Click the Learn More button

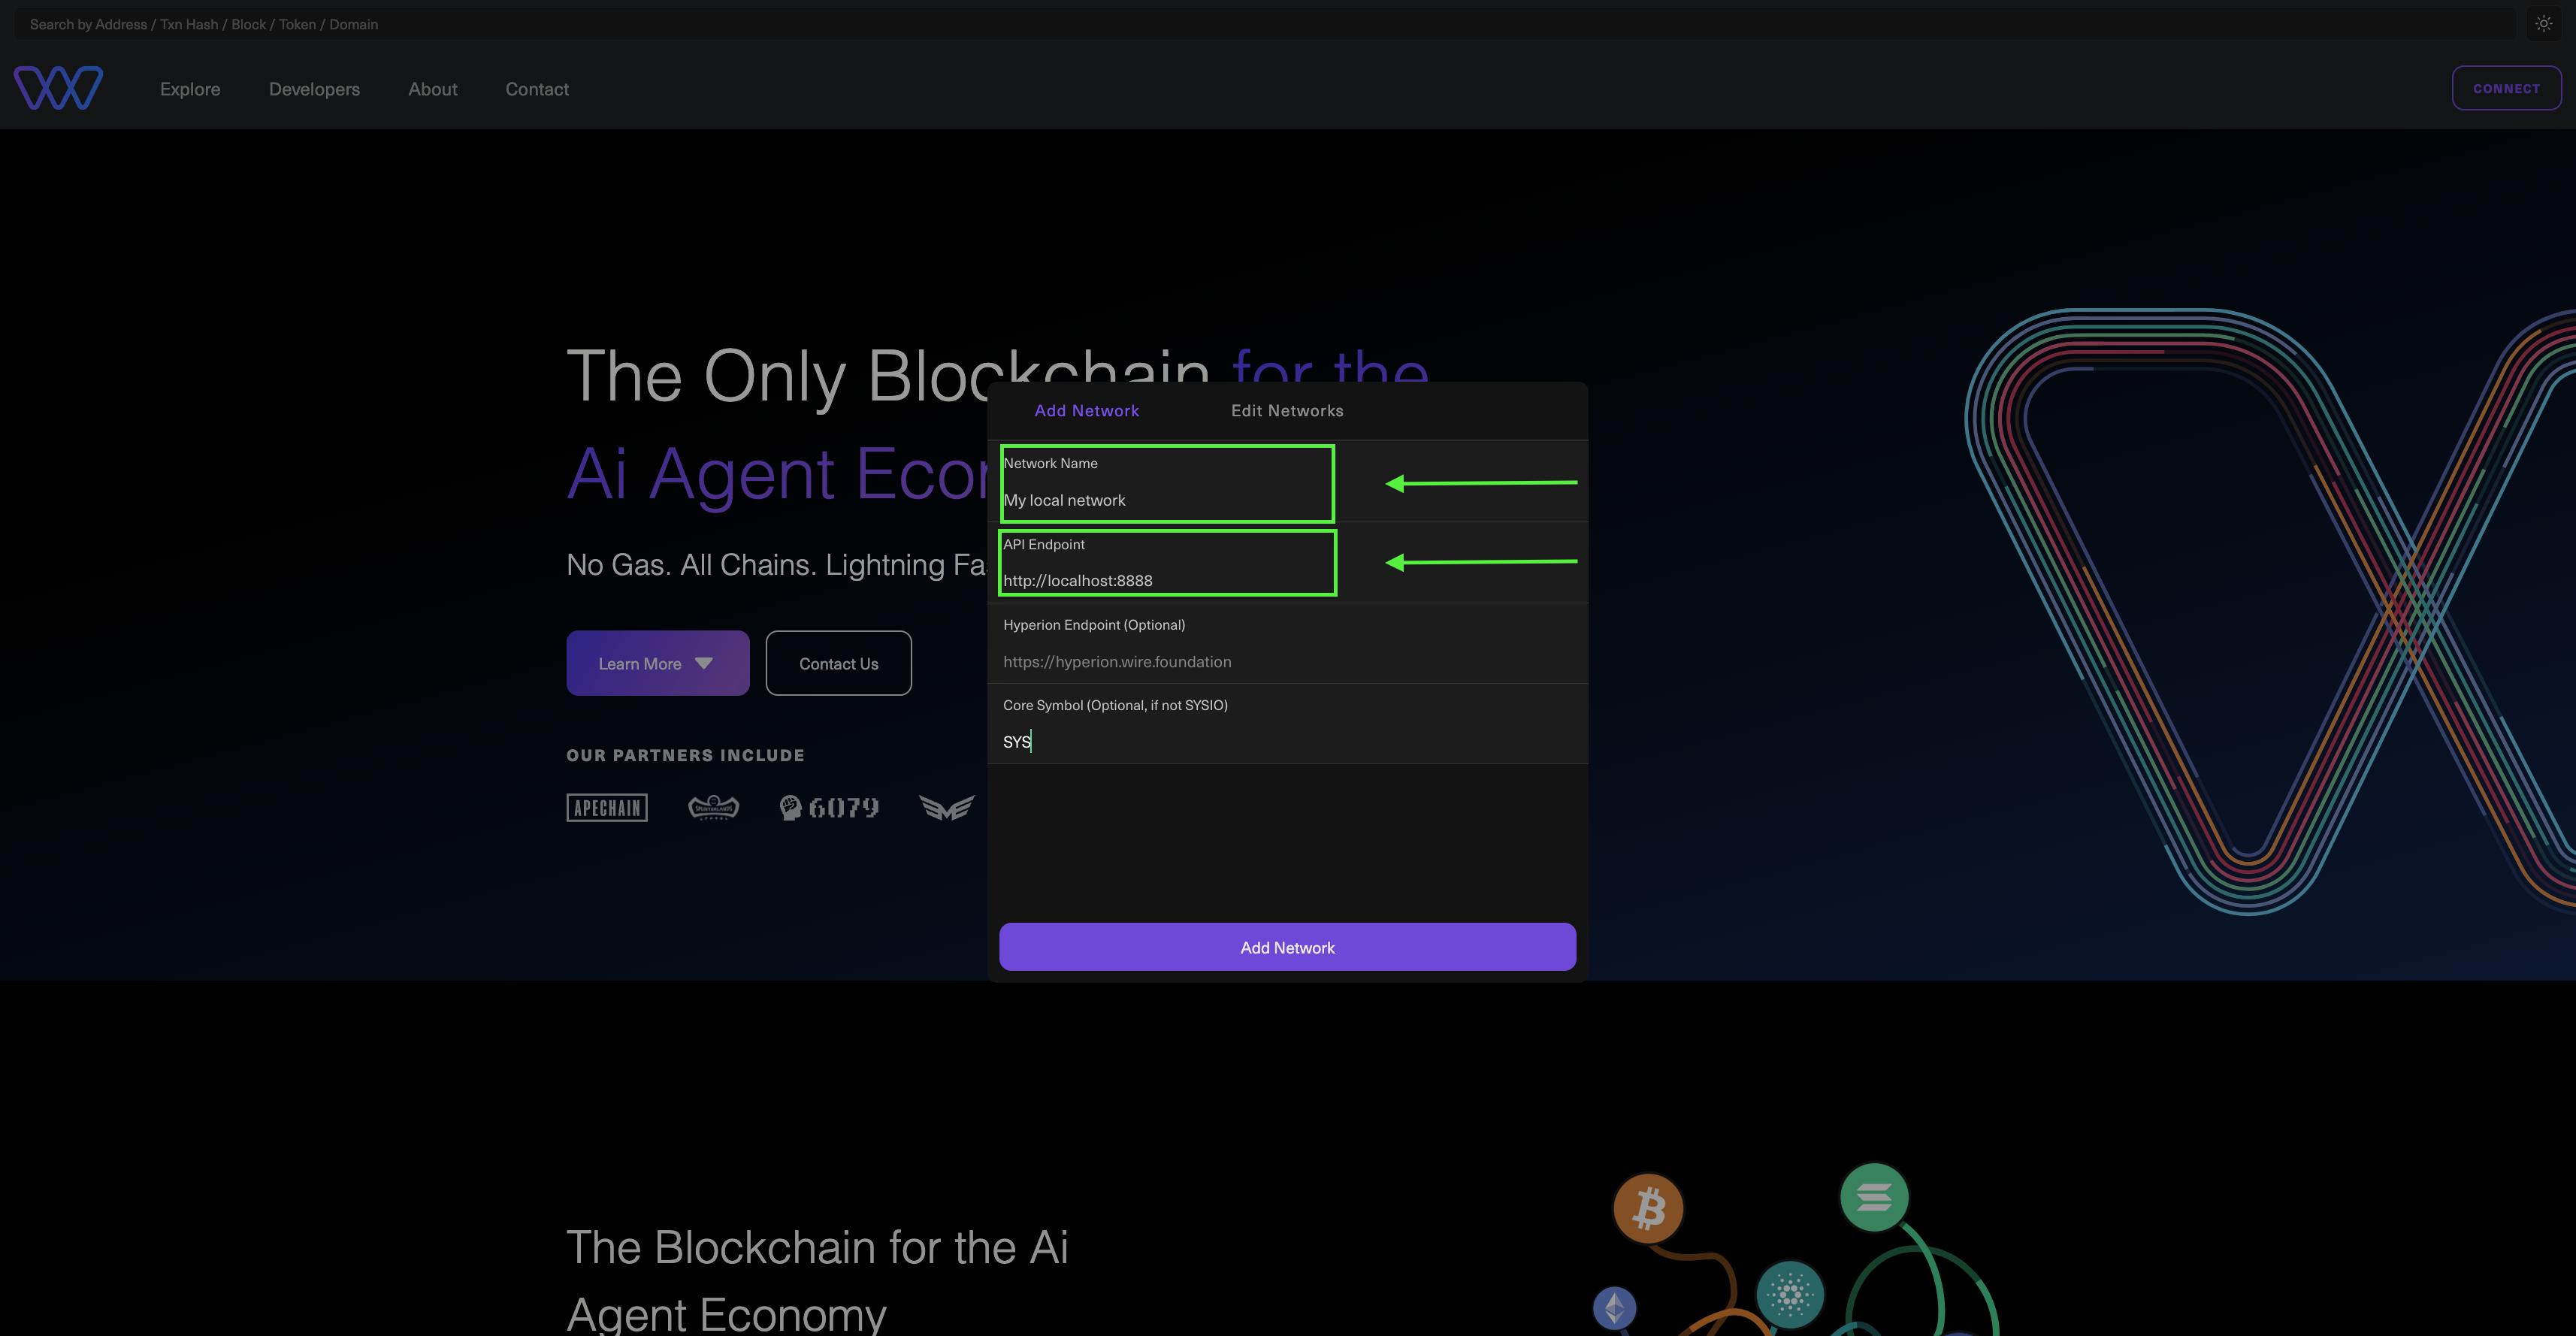click(x=658, y=663)
